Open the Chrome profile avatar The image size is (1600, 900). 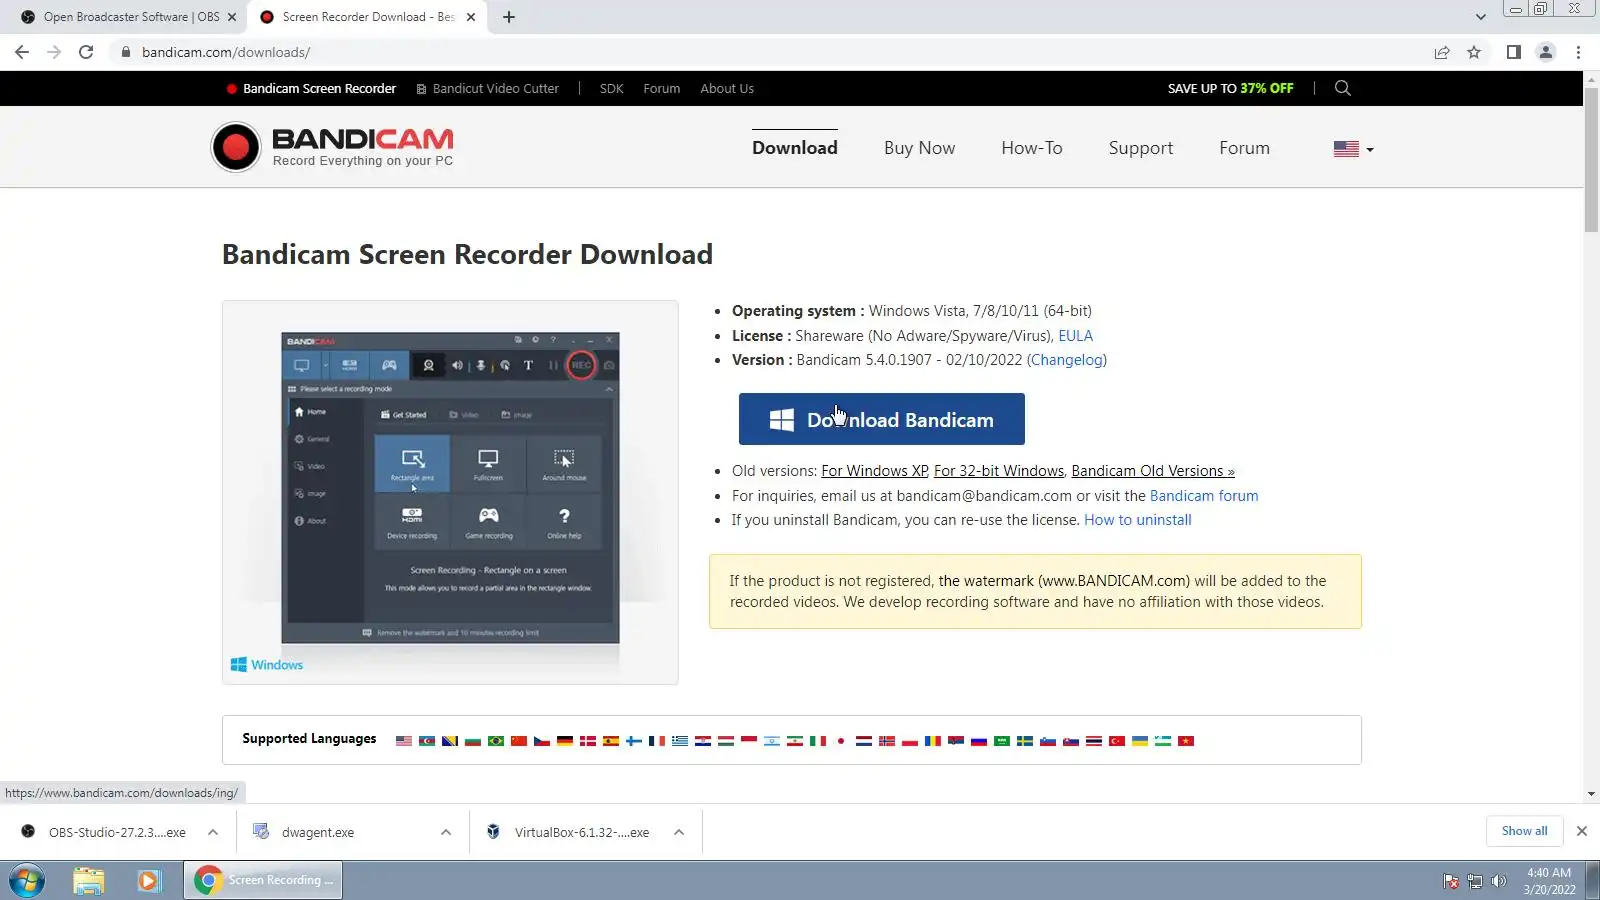click(x=1546, y=52)
